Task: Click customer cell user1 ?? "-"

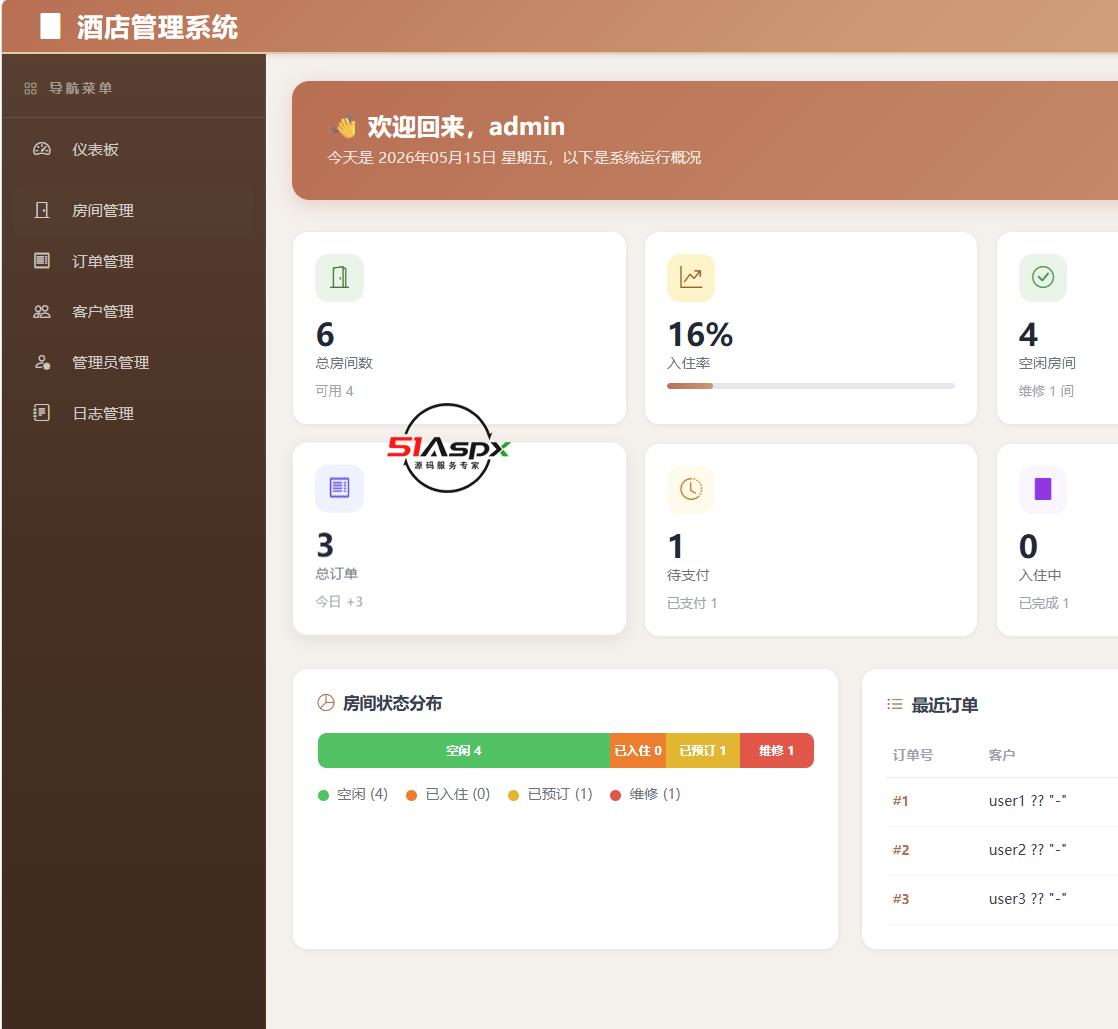Action: coord(1027,801)
